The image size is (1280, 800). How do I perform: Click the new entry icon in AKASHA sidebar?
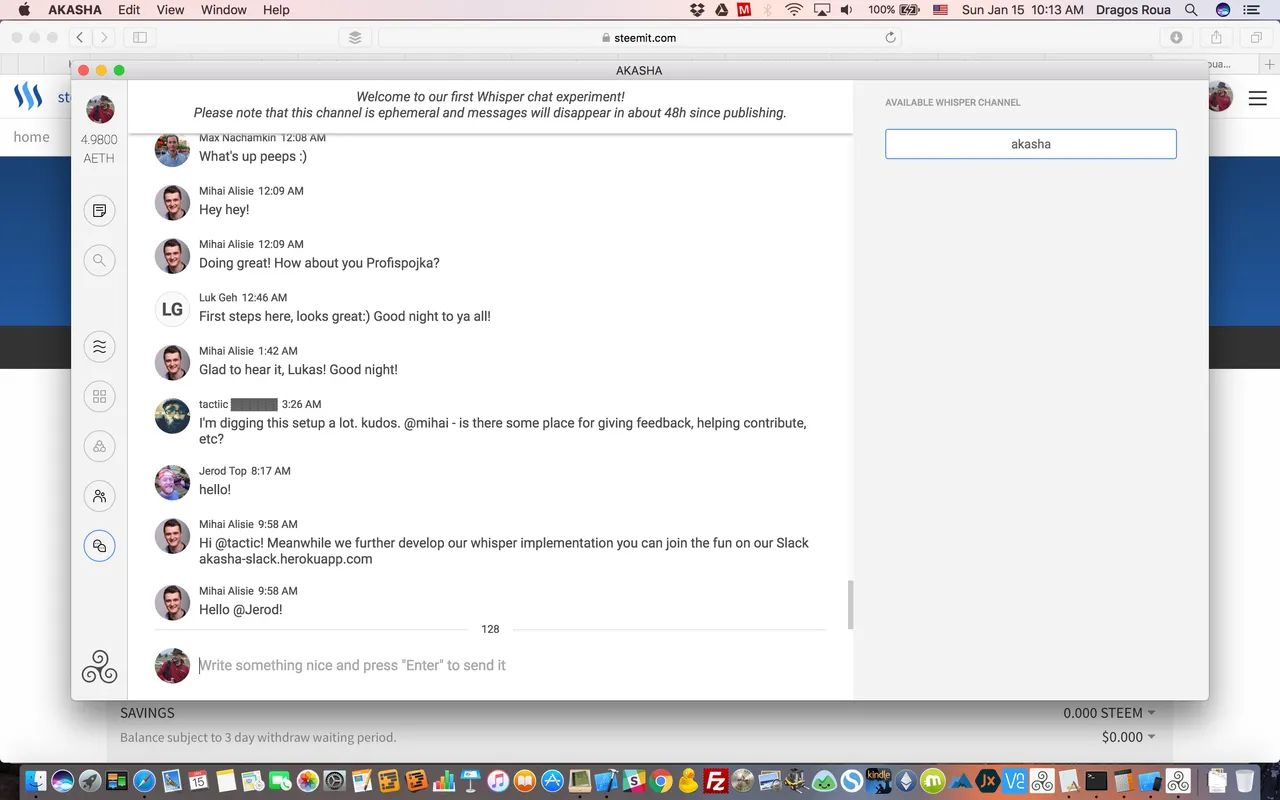99,211
